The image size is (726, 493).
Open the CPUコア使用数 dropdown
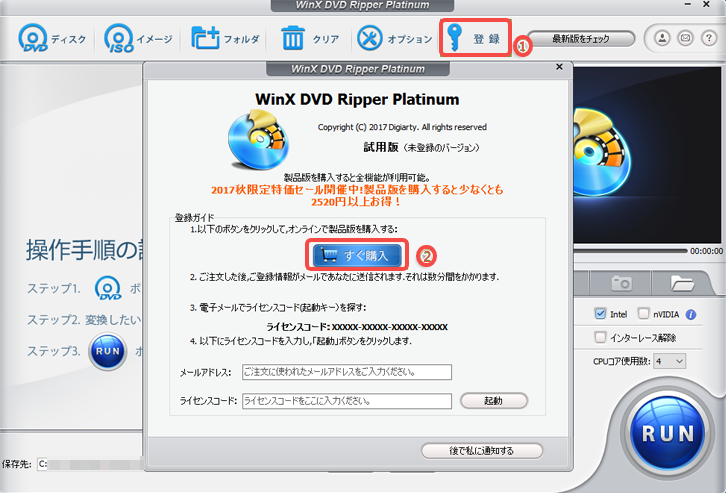coord(670,361)
